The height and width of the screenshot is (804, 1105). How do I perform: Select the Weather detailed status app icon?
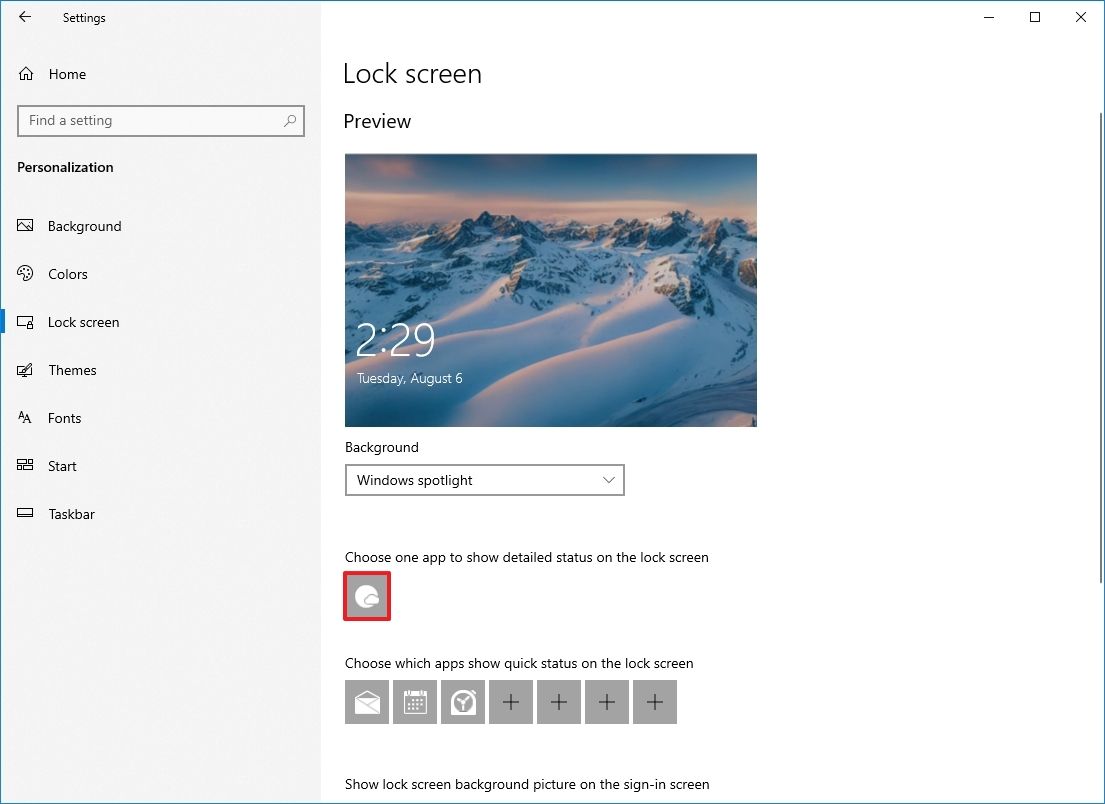tap(367, 595)
